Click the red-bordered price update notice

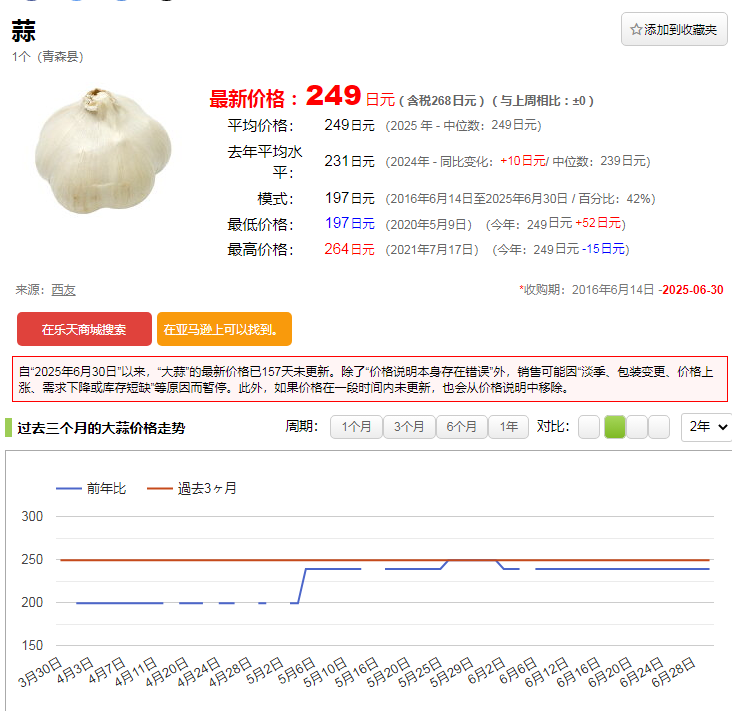point(370,379)
